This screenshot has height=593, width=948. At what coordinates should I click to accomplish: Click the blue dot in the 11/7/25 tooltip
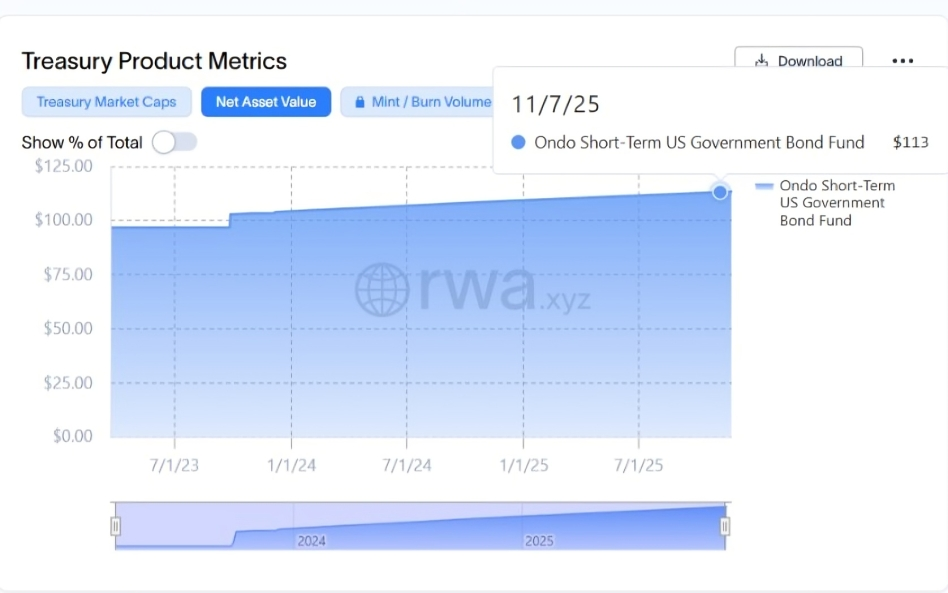coord(518,142)
